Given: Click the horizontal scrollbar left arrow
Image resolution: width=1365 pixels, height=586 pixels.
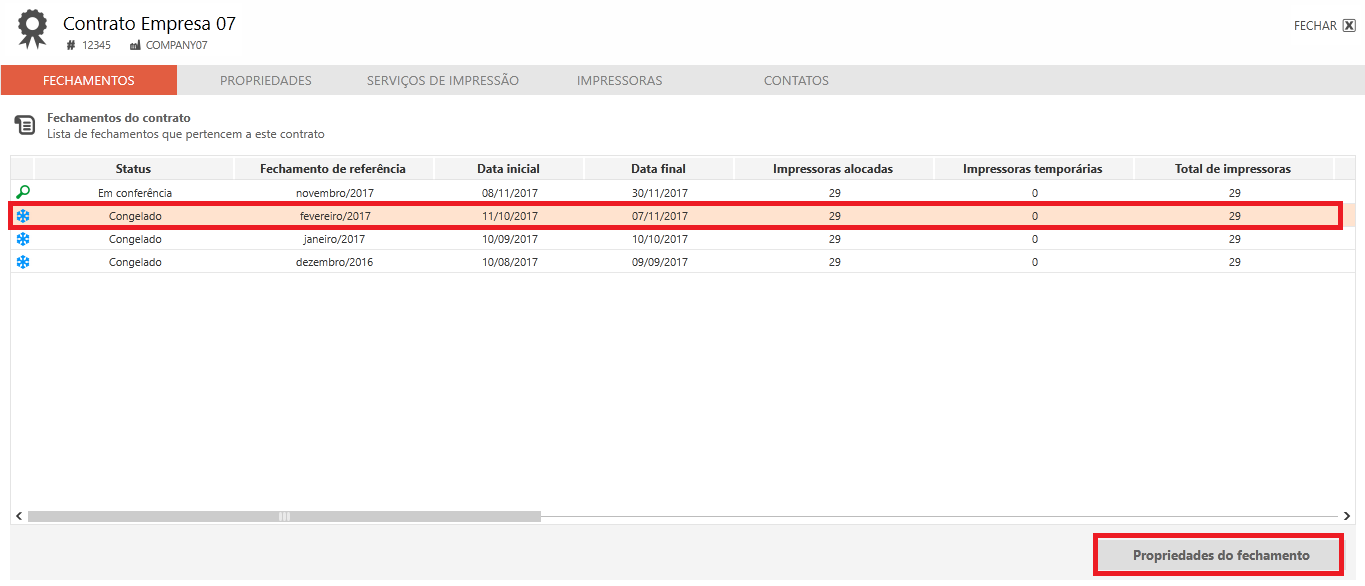Looking at the screenshot, I should point(18,516).
